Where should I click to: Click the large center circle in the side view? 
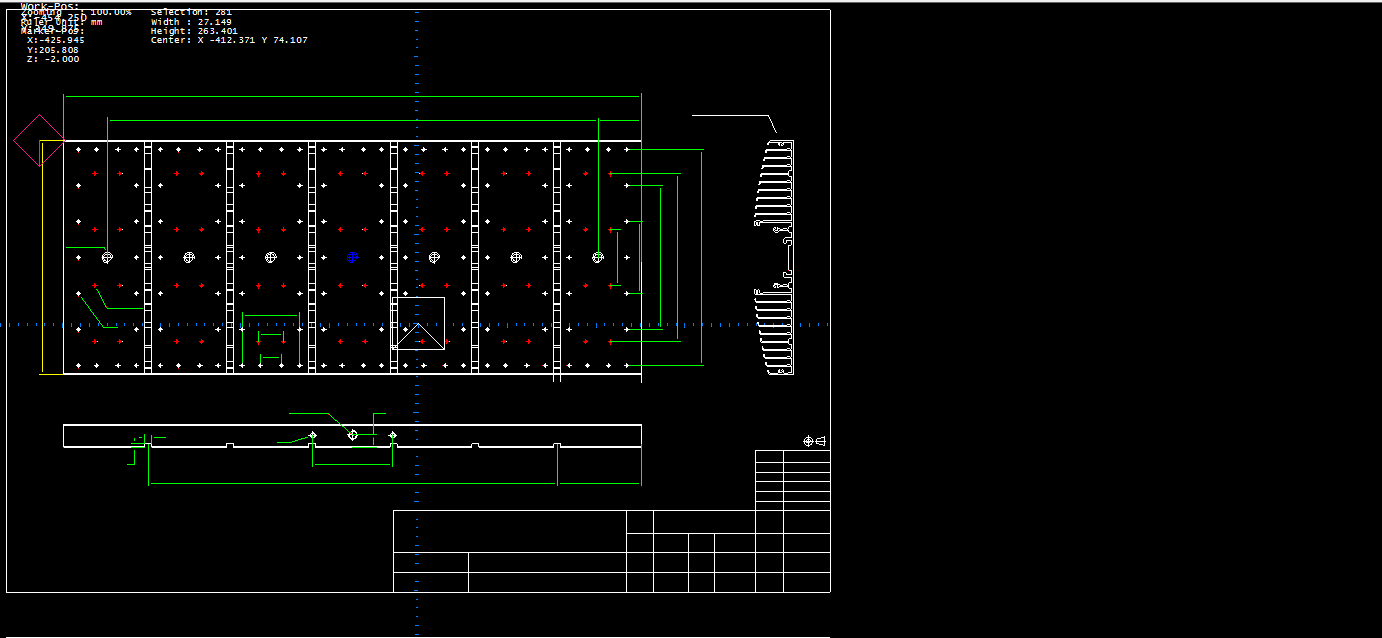[352, 435]
